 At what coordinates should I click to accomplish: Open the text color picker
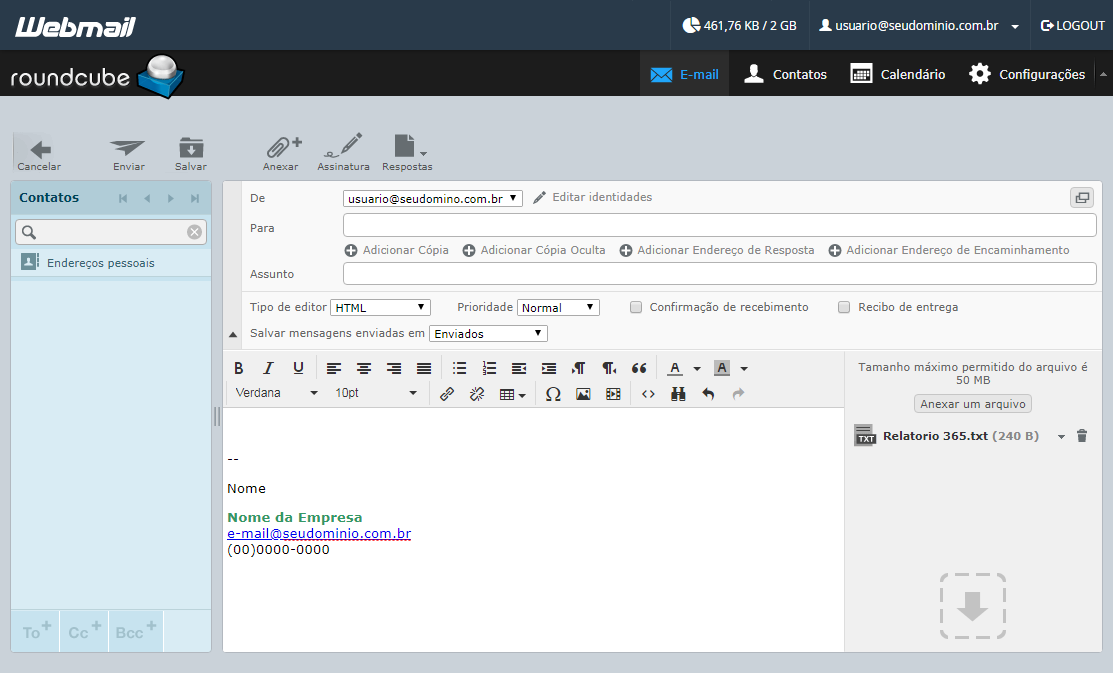(x=696, y=368)
